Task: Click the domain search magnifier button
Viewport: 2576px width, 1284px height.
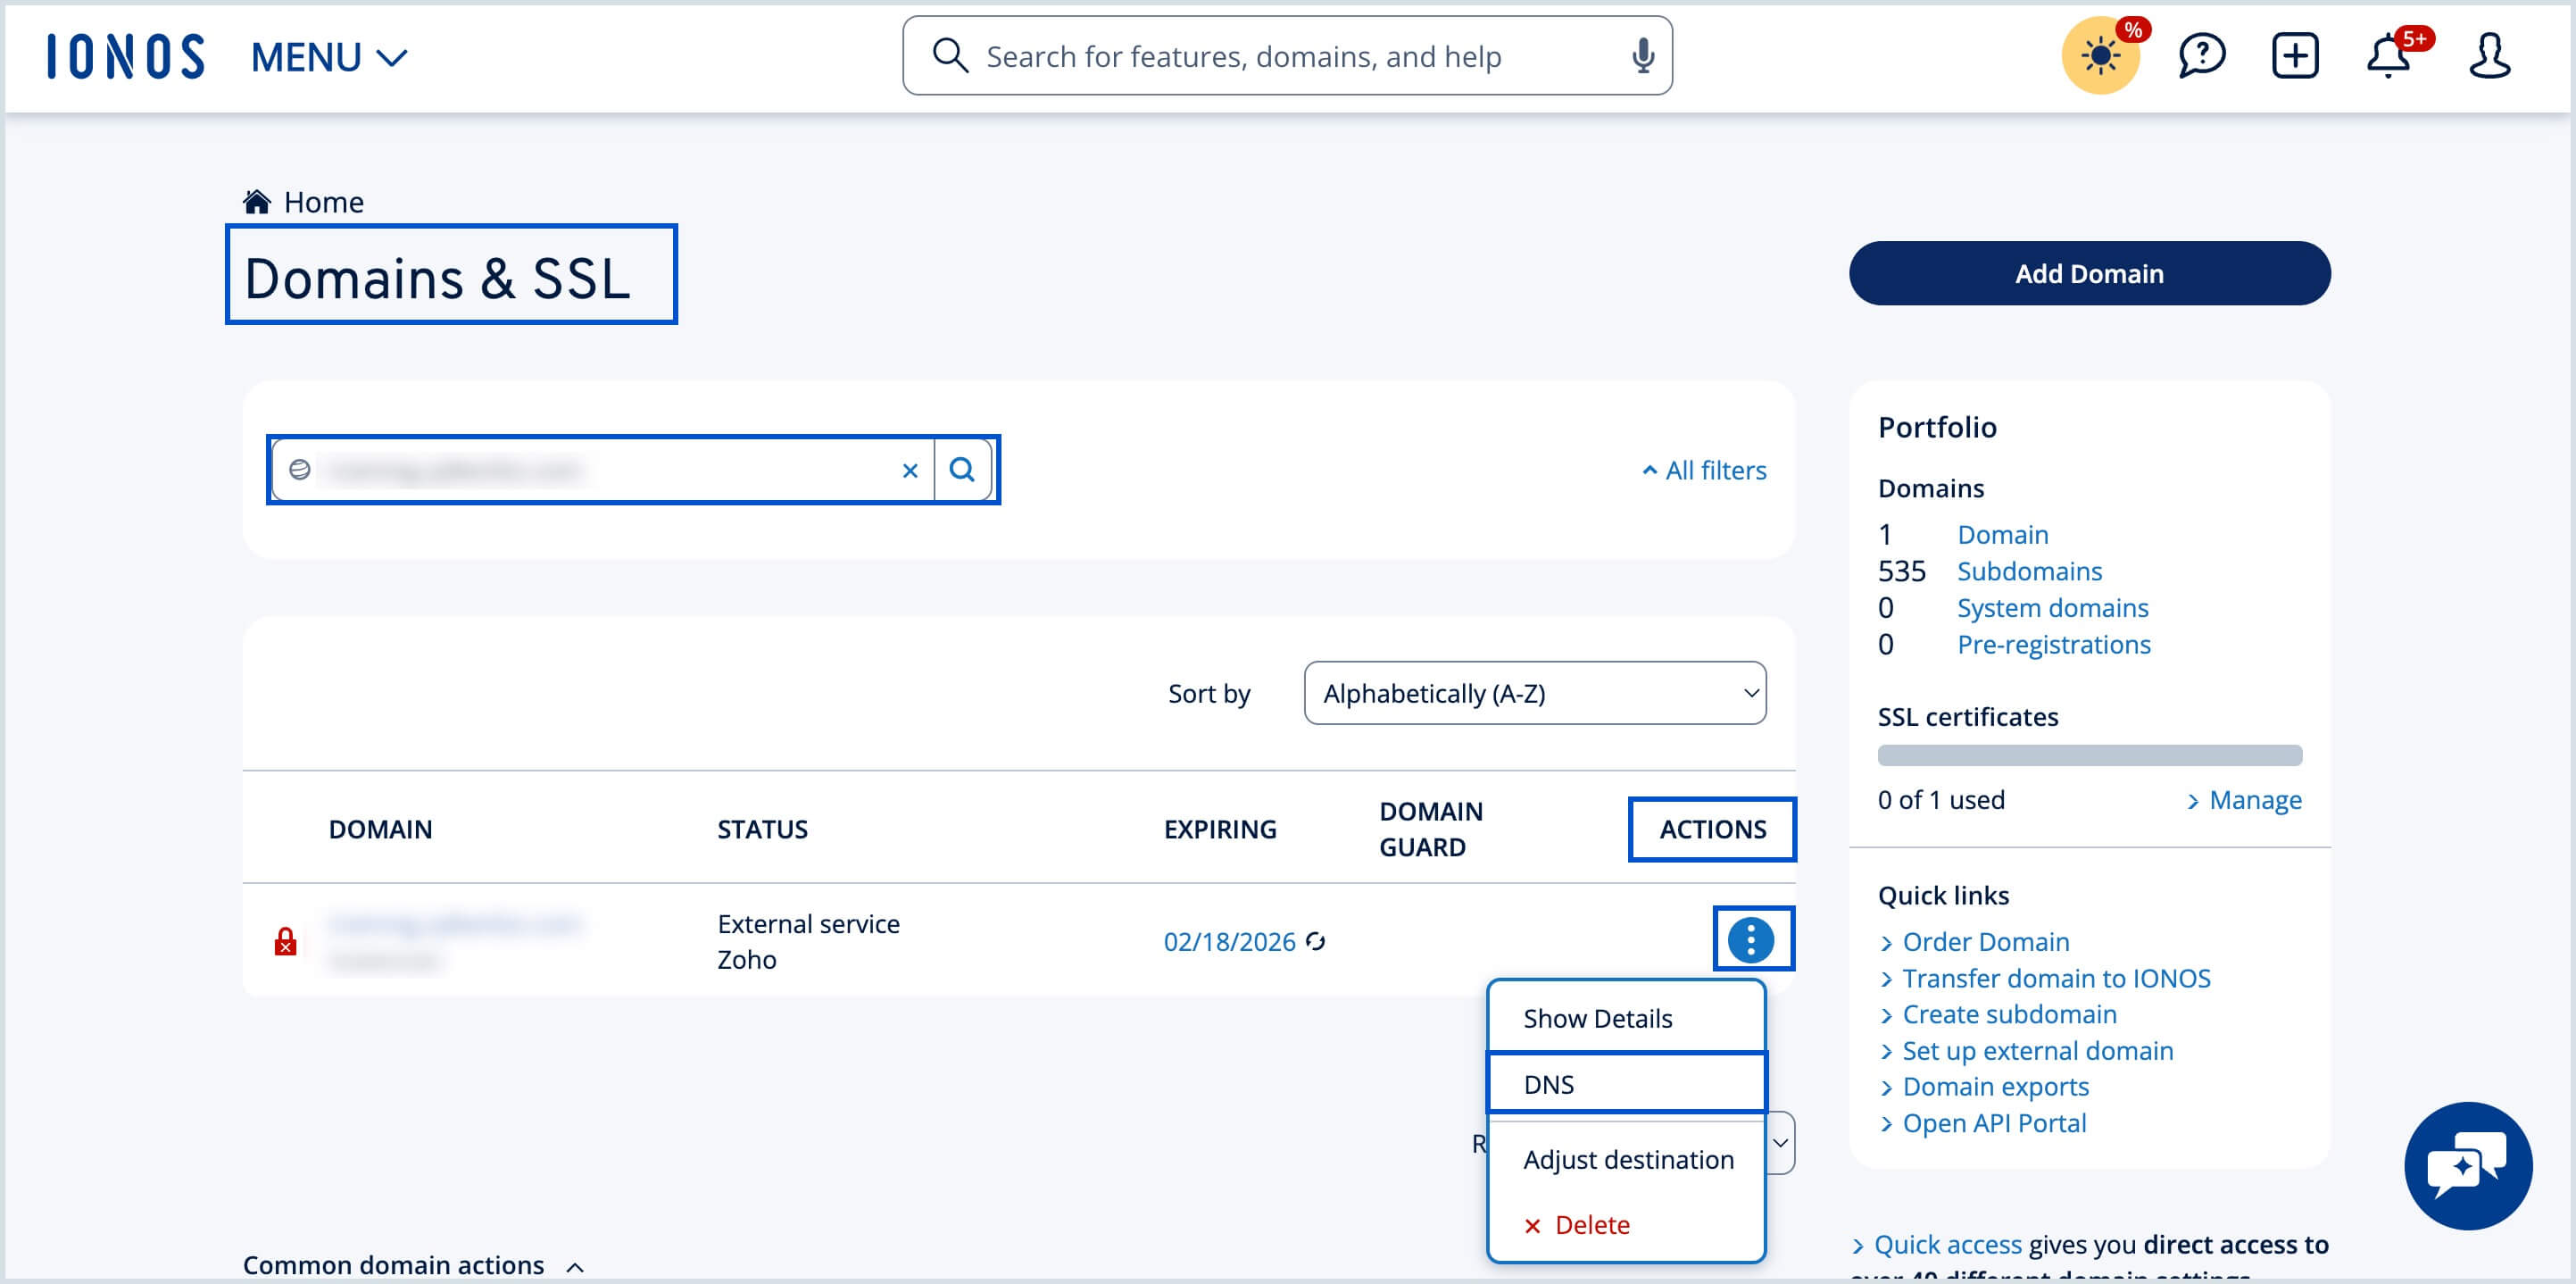Action: coord(962,469)
